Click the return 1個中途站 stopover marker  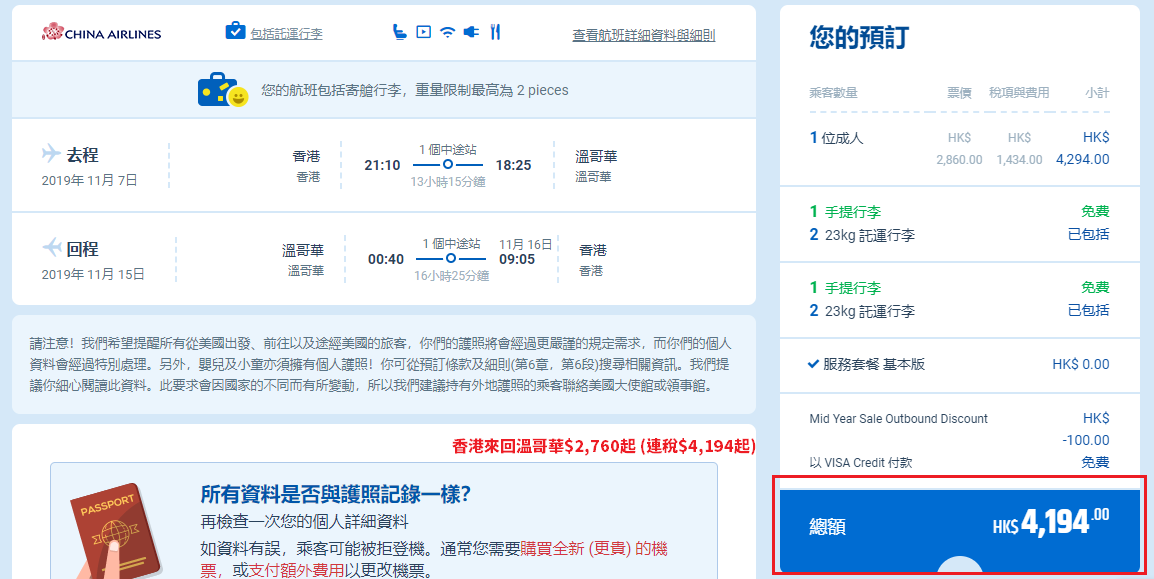tap(450, 258)
